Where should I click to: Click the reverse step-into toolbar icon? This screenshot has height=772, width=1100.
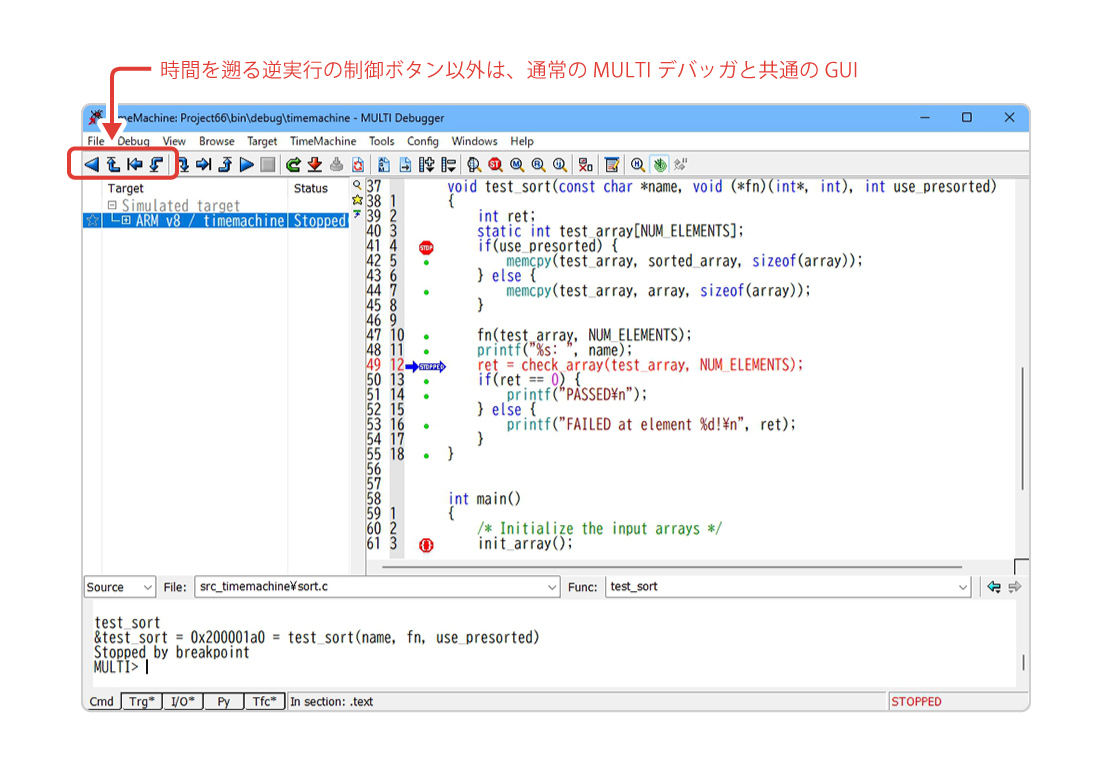[156, 164]
